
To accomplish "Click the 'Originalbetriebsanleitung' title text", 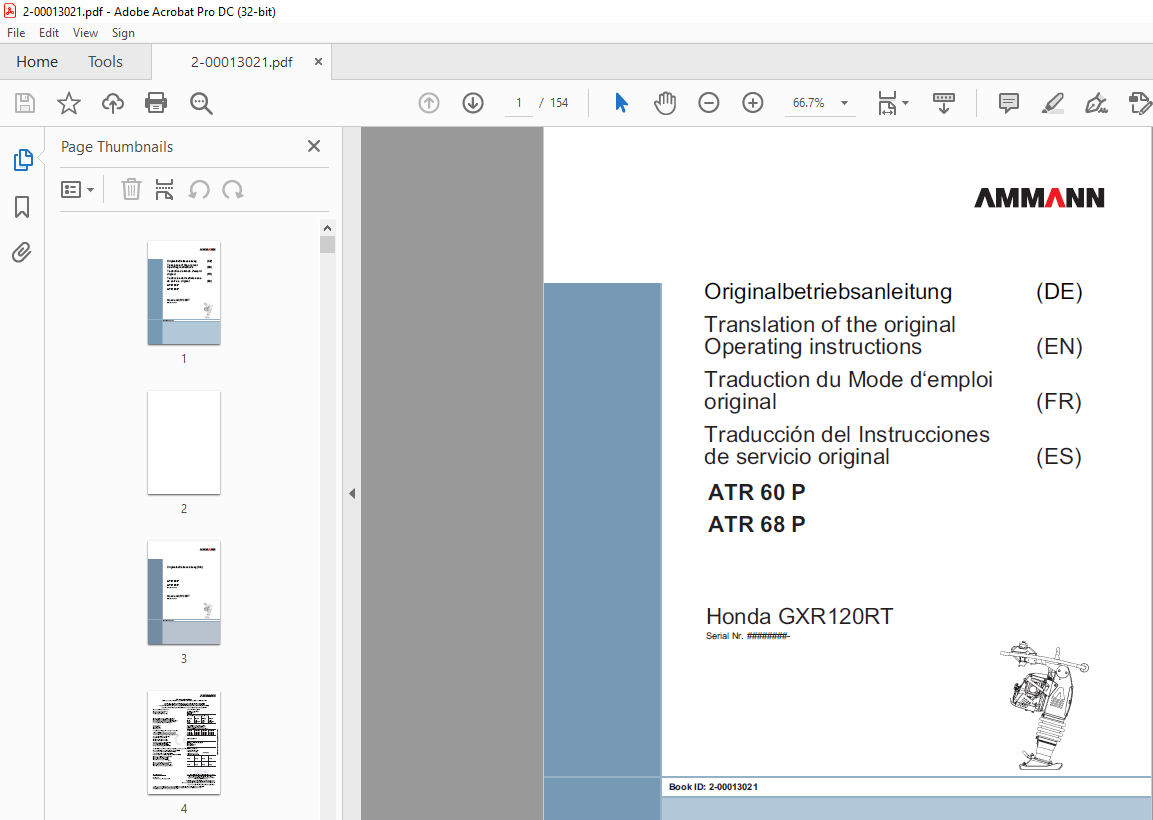I will 828,292.
